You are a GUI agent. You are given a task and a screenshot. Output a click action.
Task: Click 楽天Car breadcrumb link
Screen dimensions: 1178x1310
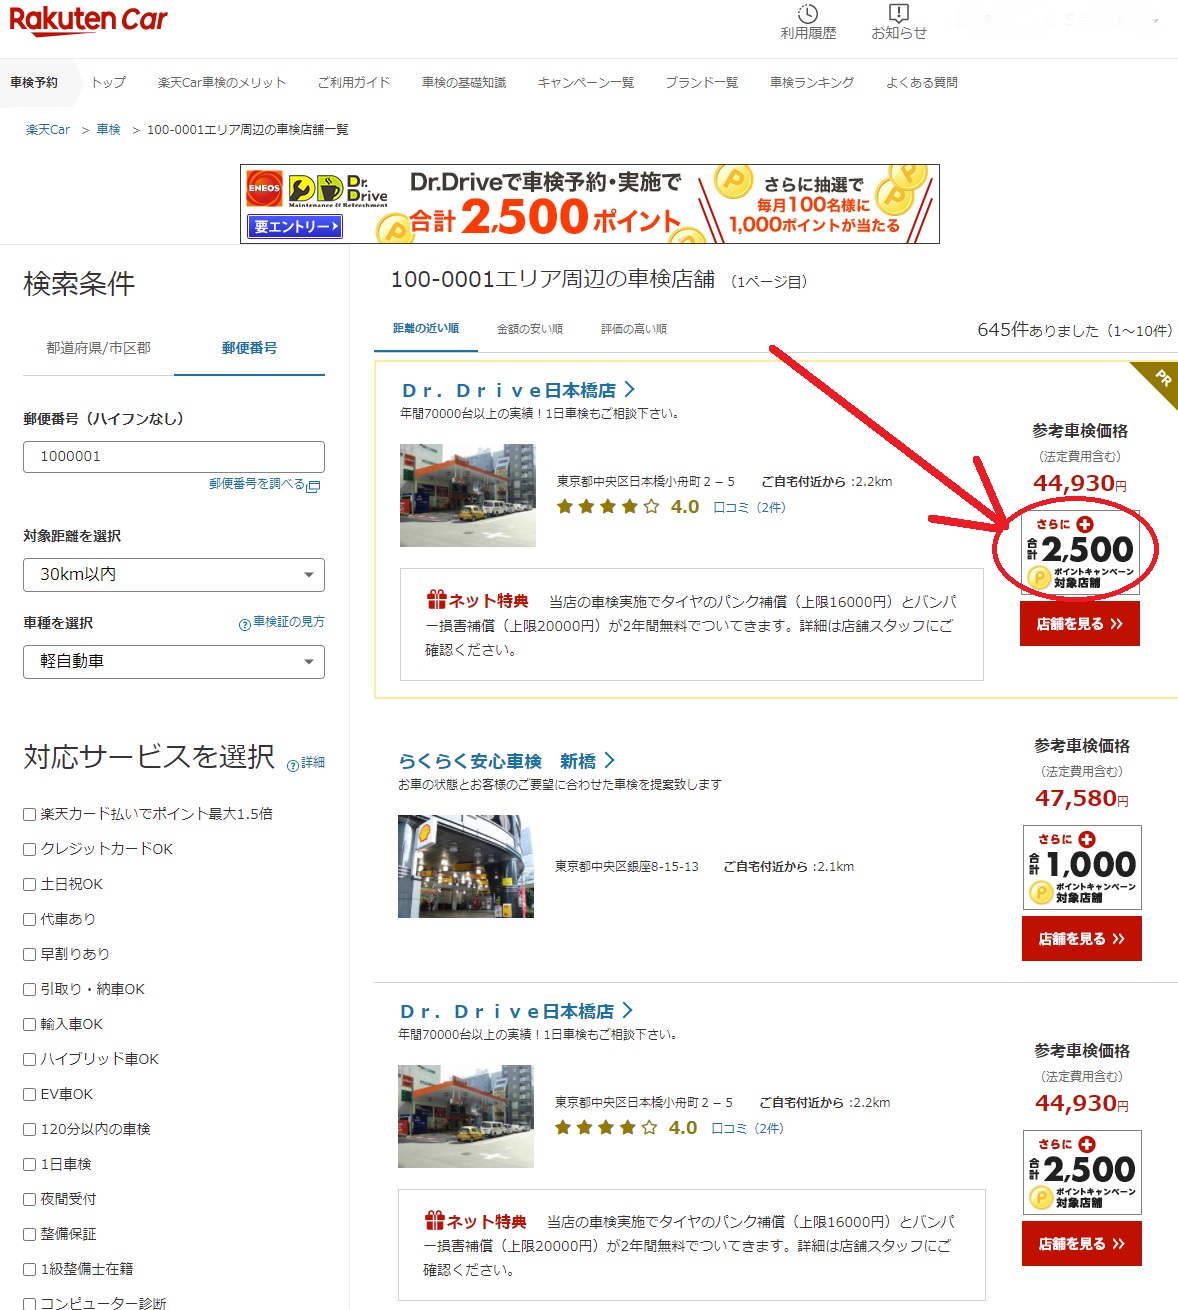pyautogui.click(x=48, y=130)
